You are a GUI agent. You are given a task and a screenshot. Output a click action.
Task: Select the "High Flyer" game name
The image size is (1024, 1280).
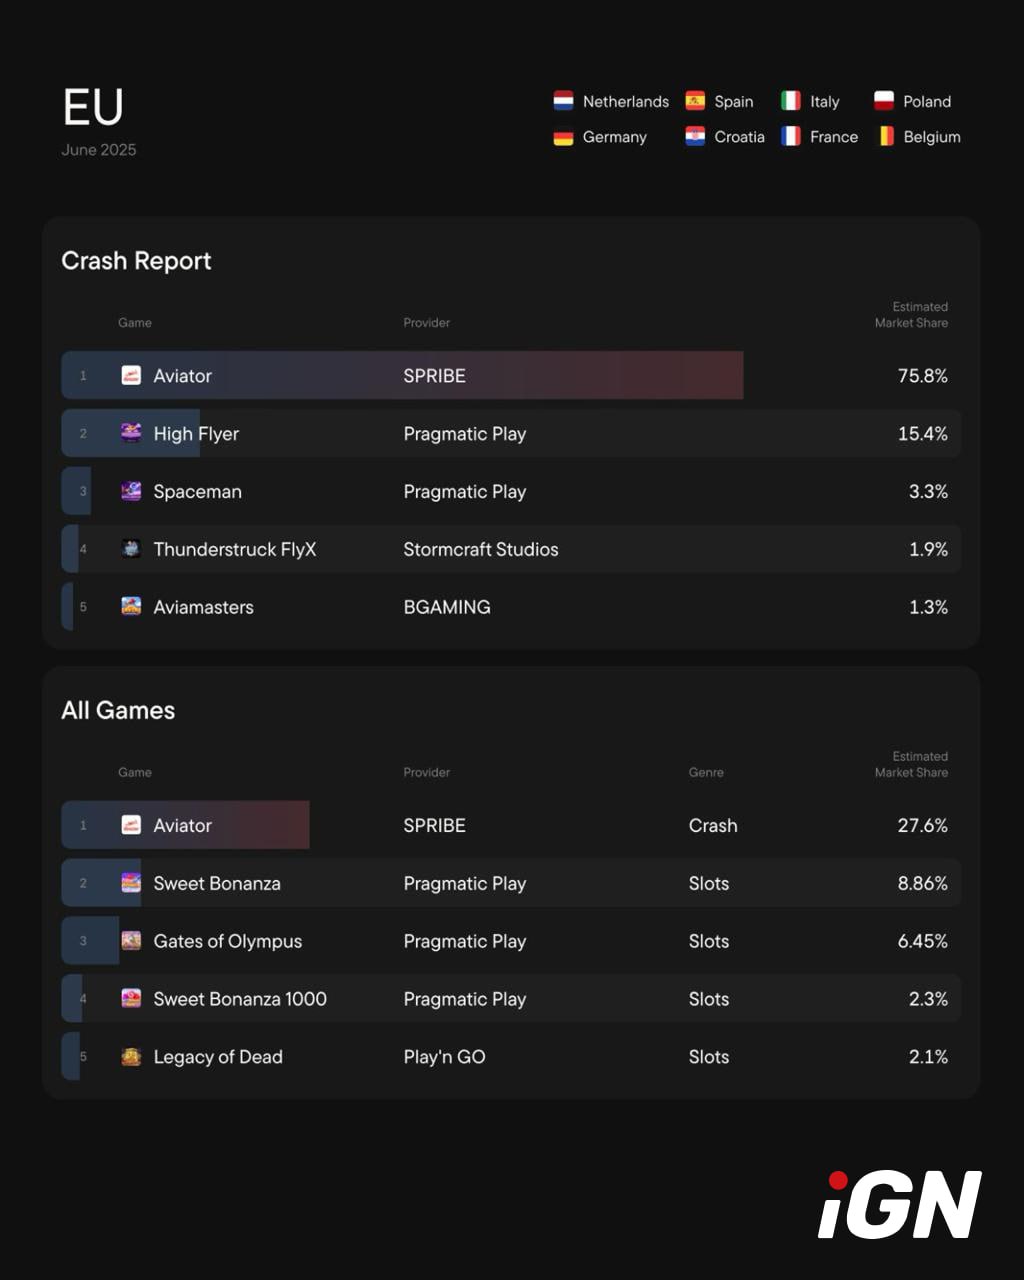(196, 434)
